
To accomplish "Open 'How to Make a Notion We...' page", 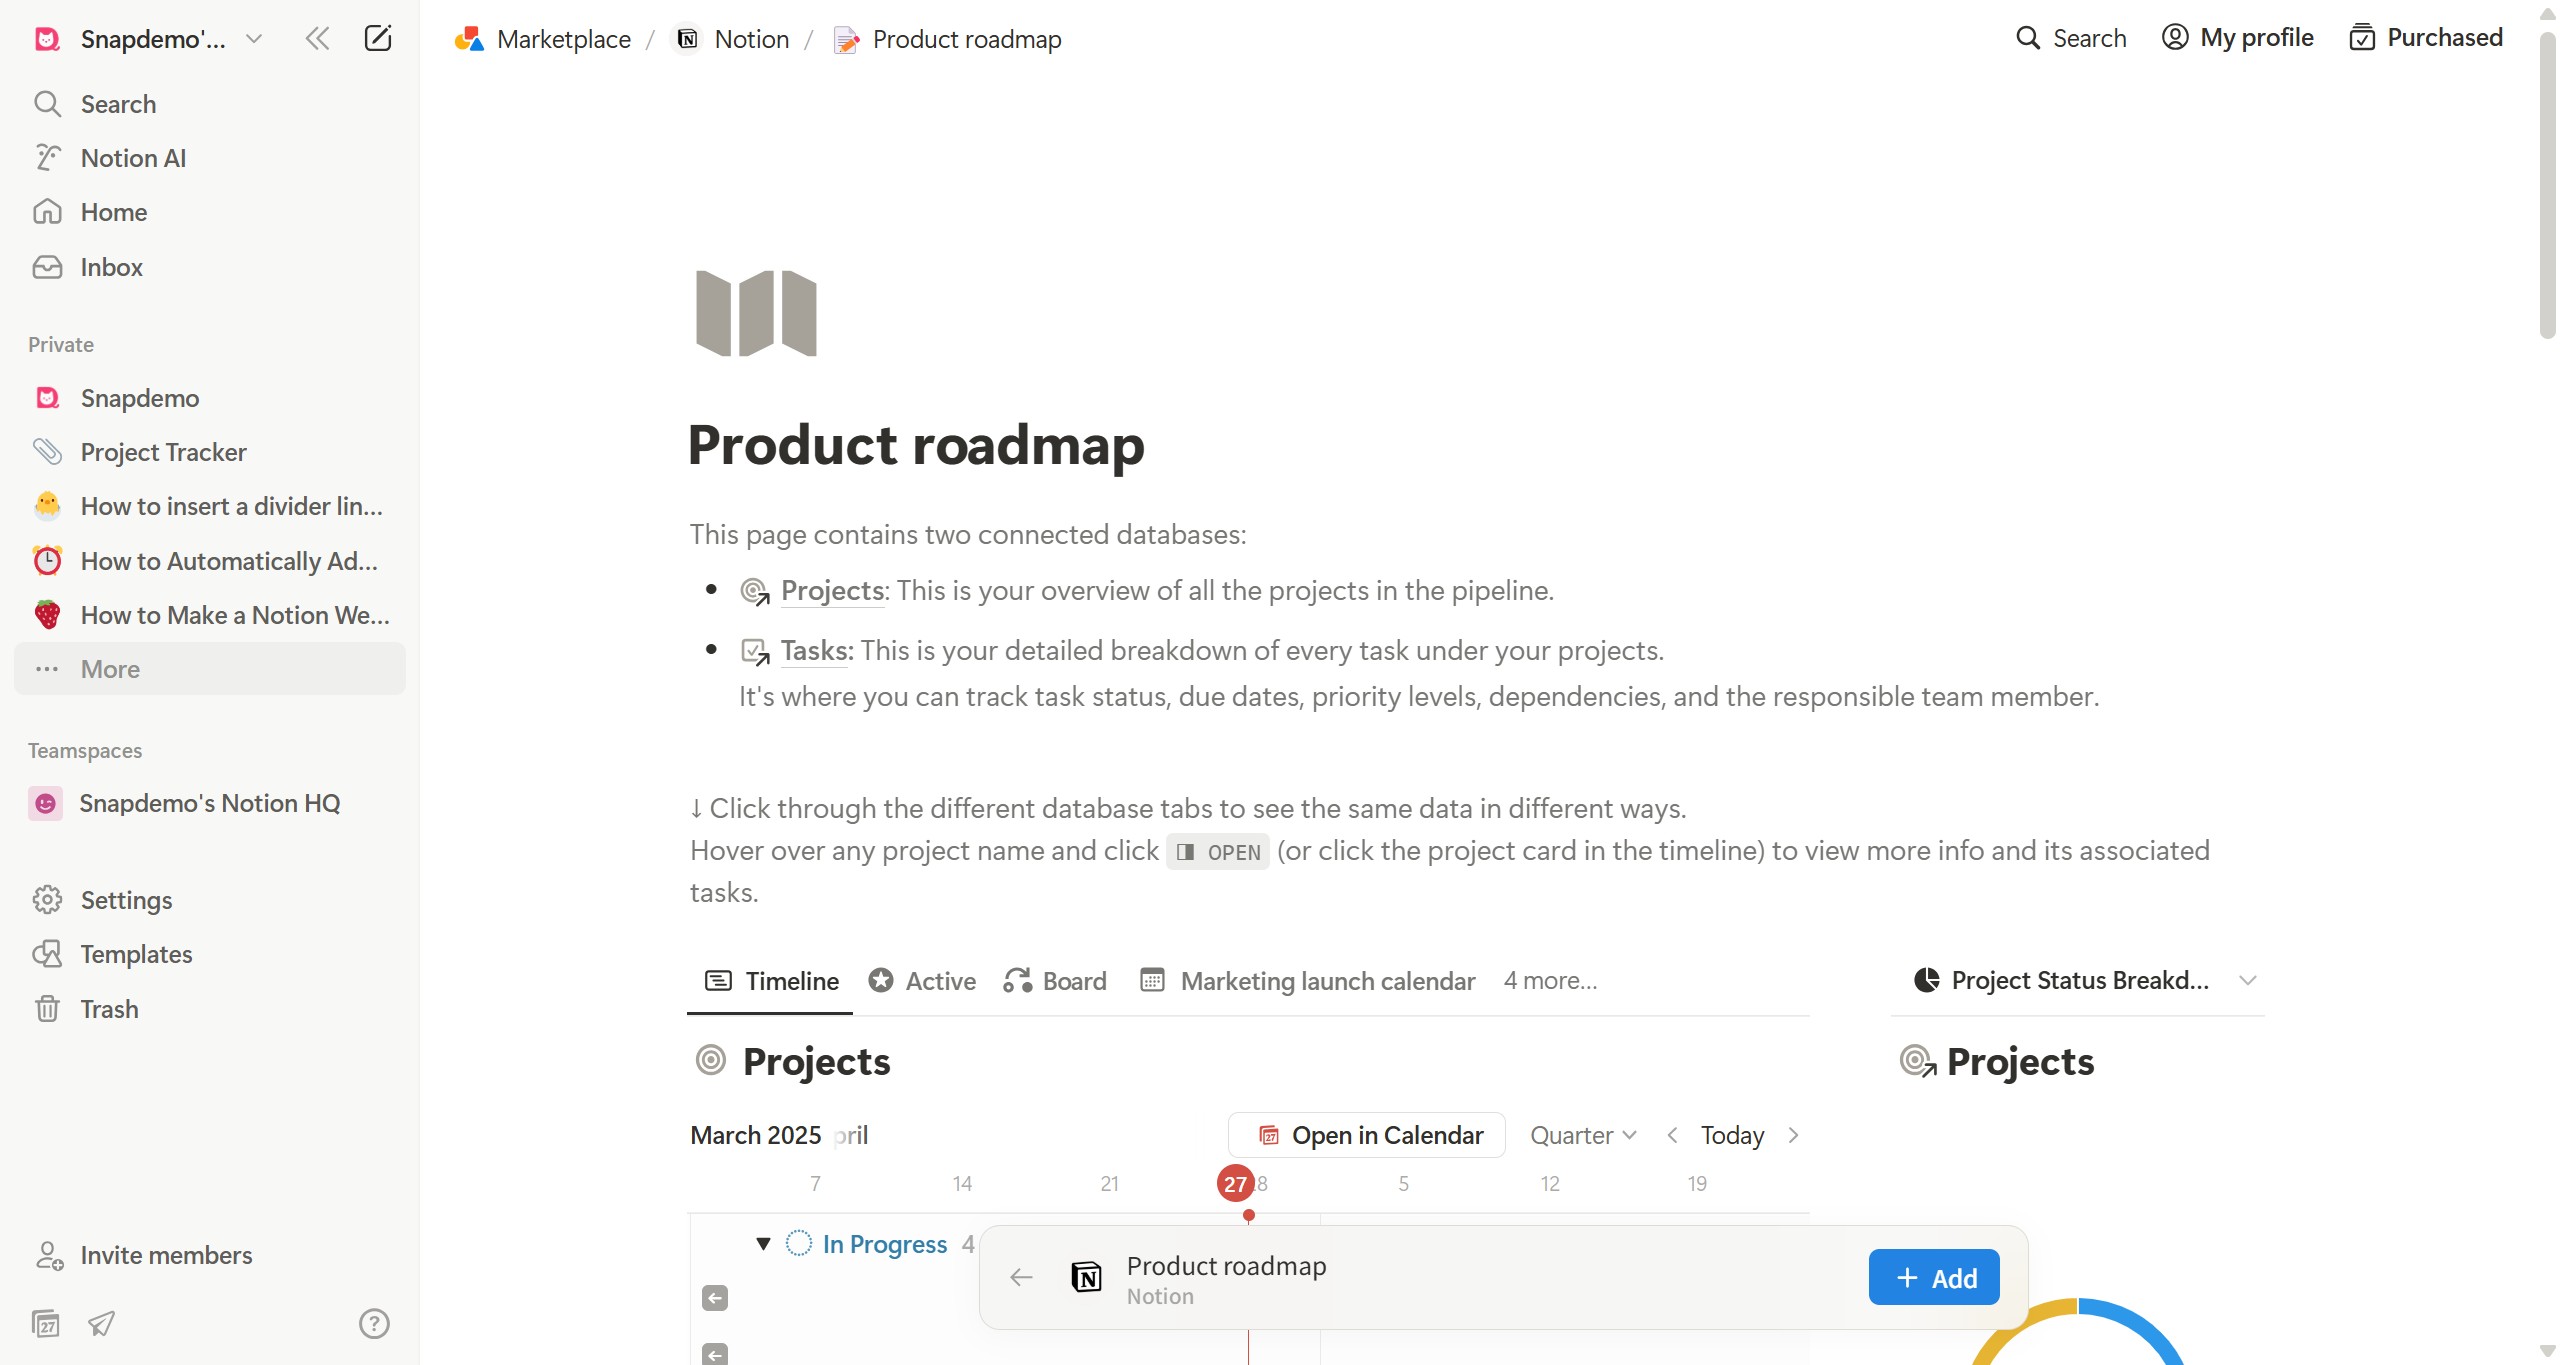I will click(x=210, y=615).
